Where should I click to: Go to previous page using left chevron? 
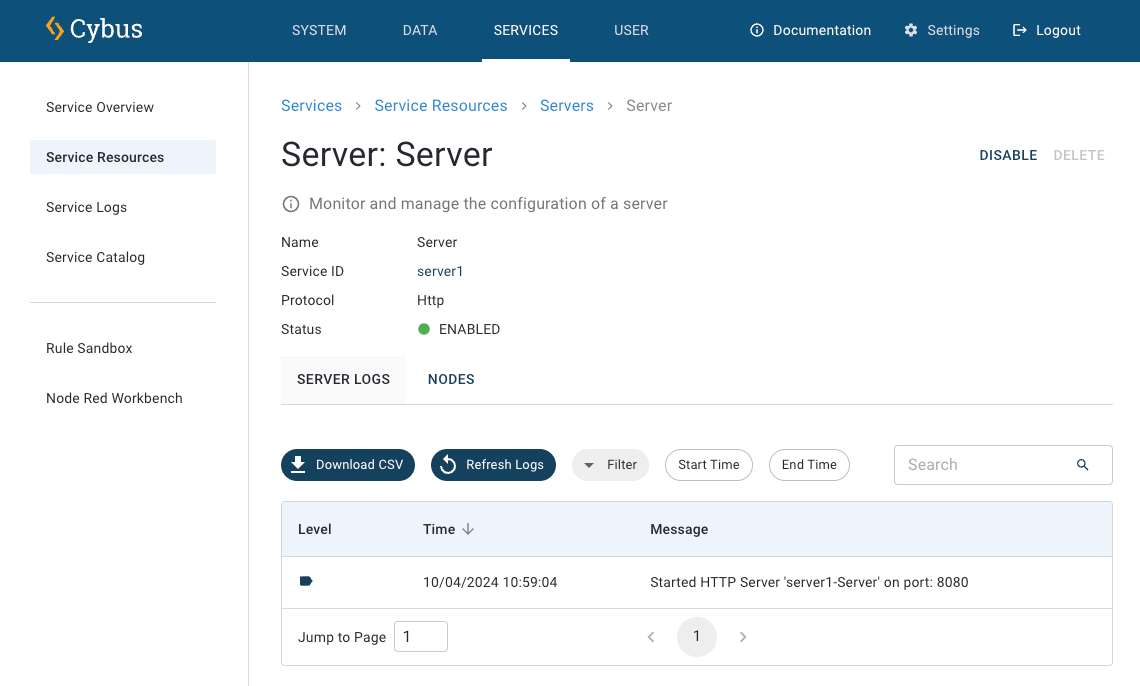[651, 637]
